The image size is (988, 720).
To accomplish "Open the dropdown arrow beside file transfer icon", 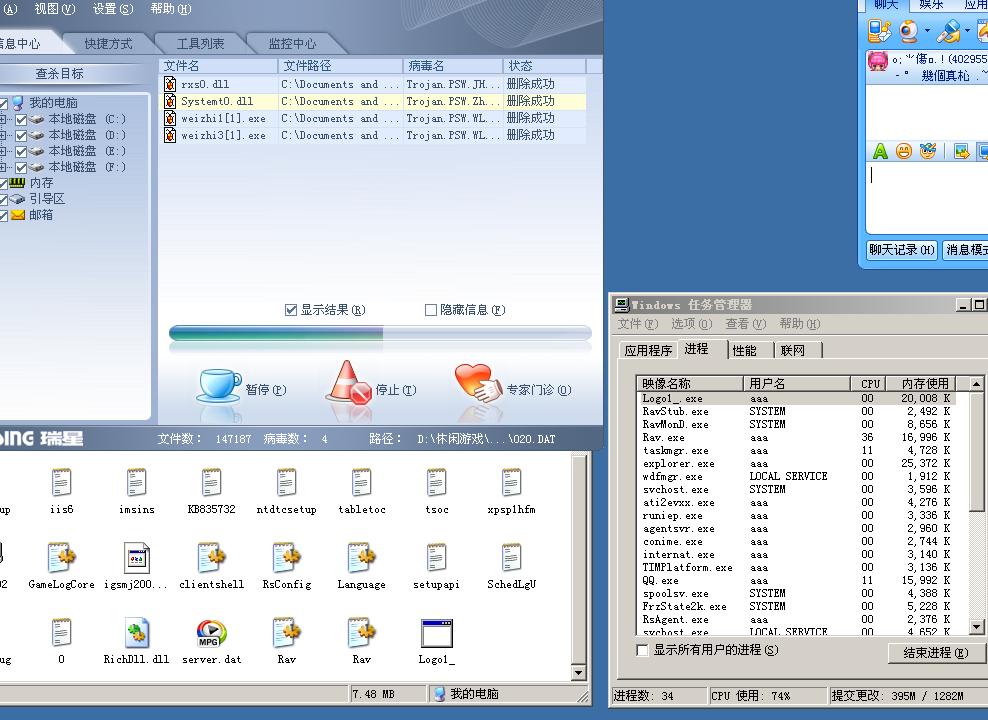I will click(x=967, y=30).
